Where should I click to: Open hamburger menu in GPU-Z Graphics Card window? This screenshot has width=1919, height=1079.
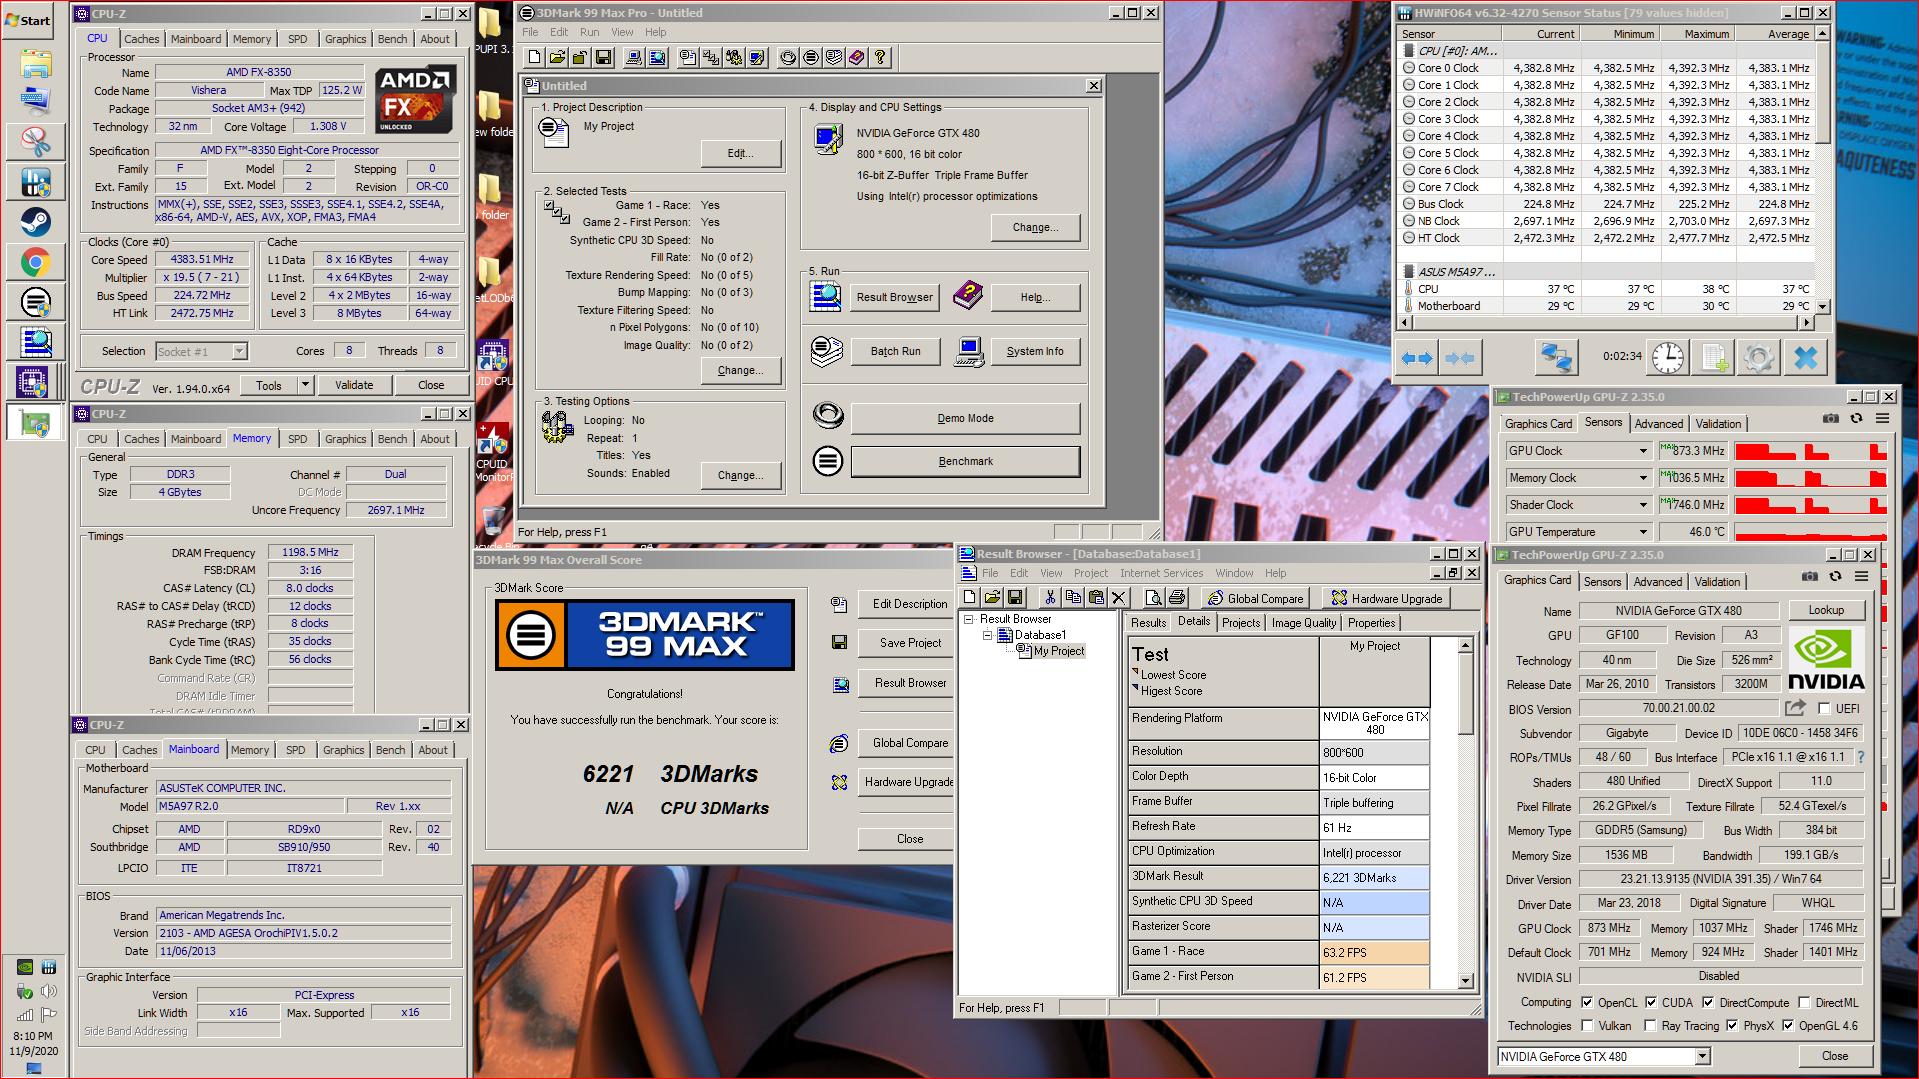coord(1861,577)
